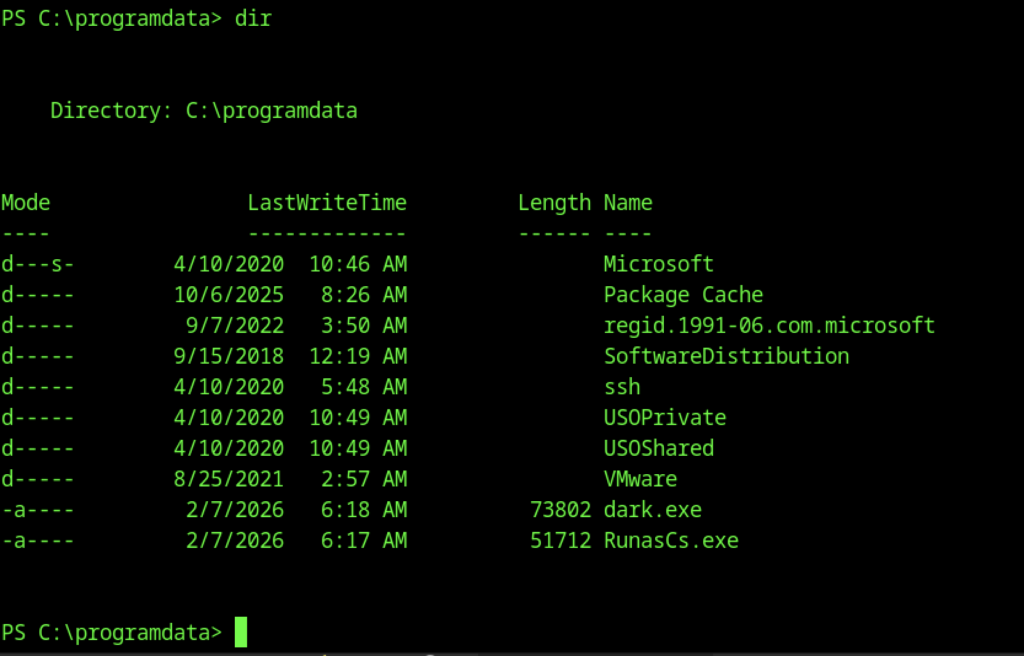Click the ssh directory entry

(622, 387)
